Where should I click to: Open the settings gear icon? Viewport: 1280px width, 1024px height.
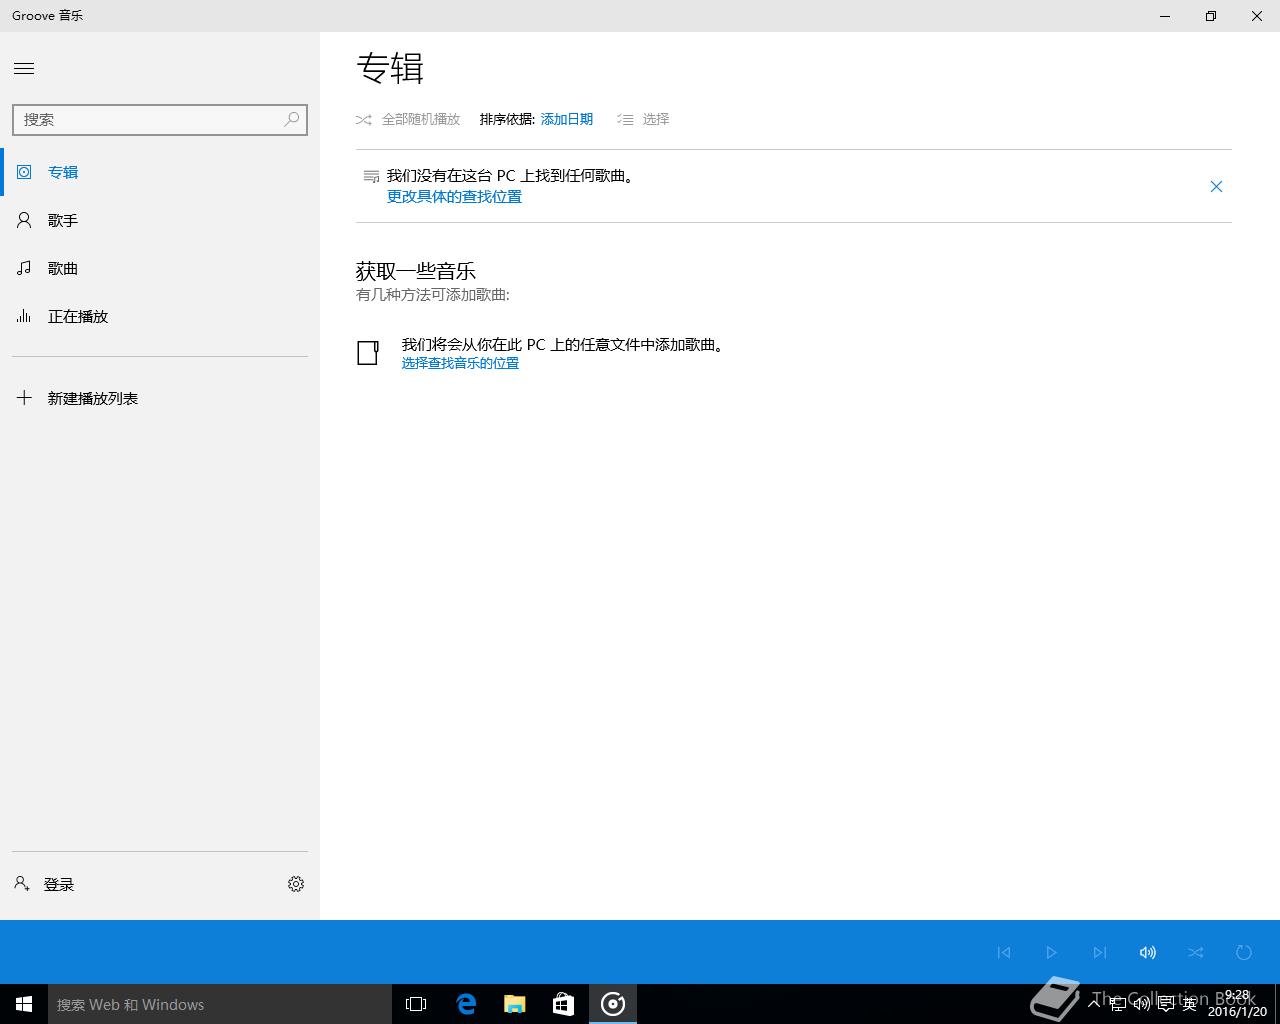tap(296, 884)
